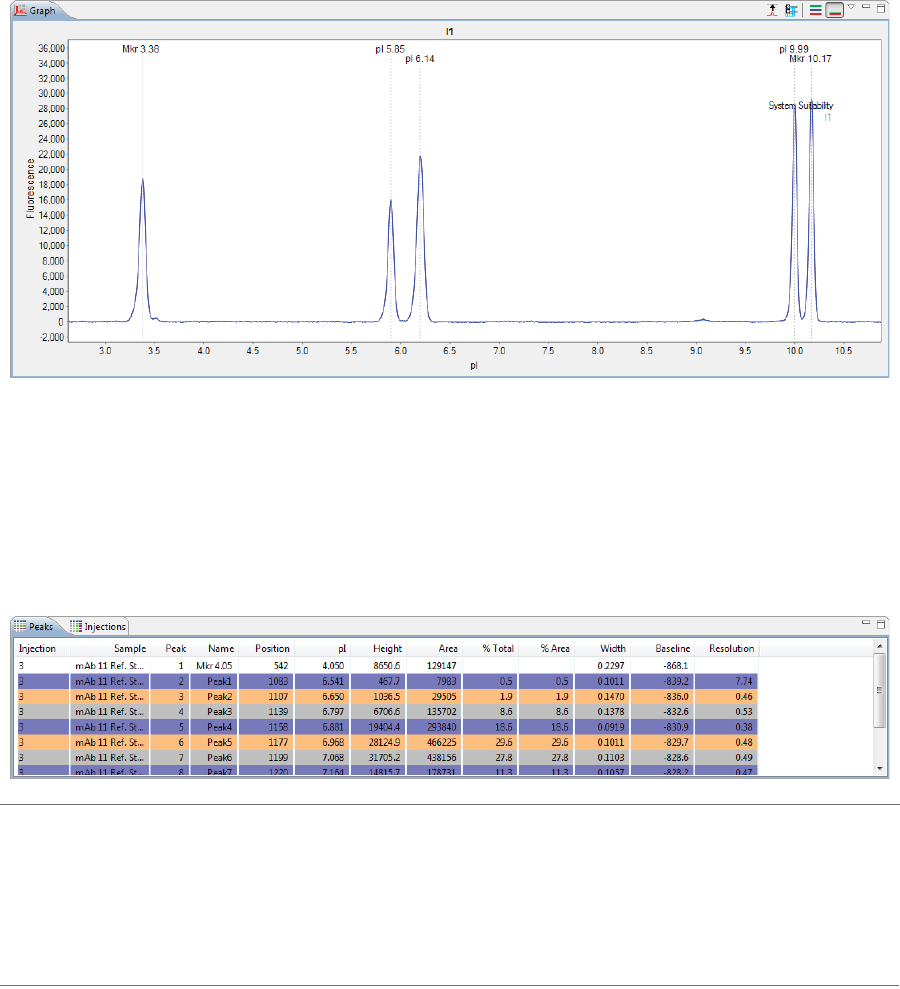Select the Mkr 4.05 row name cell
Image resolution: width=900 pixels, height=989 pixels.
(214, 665)
